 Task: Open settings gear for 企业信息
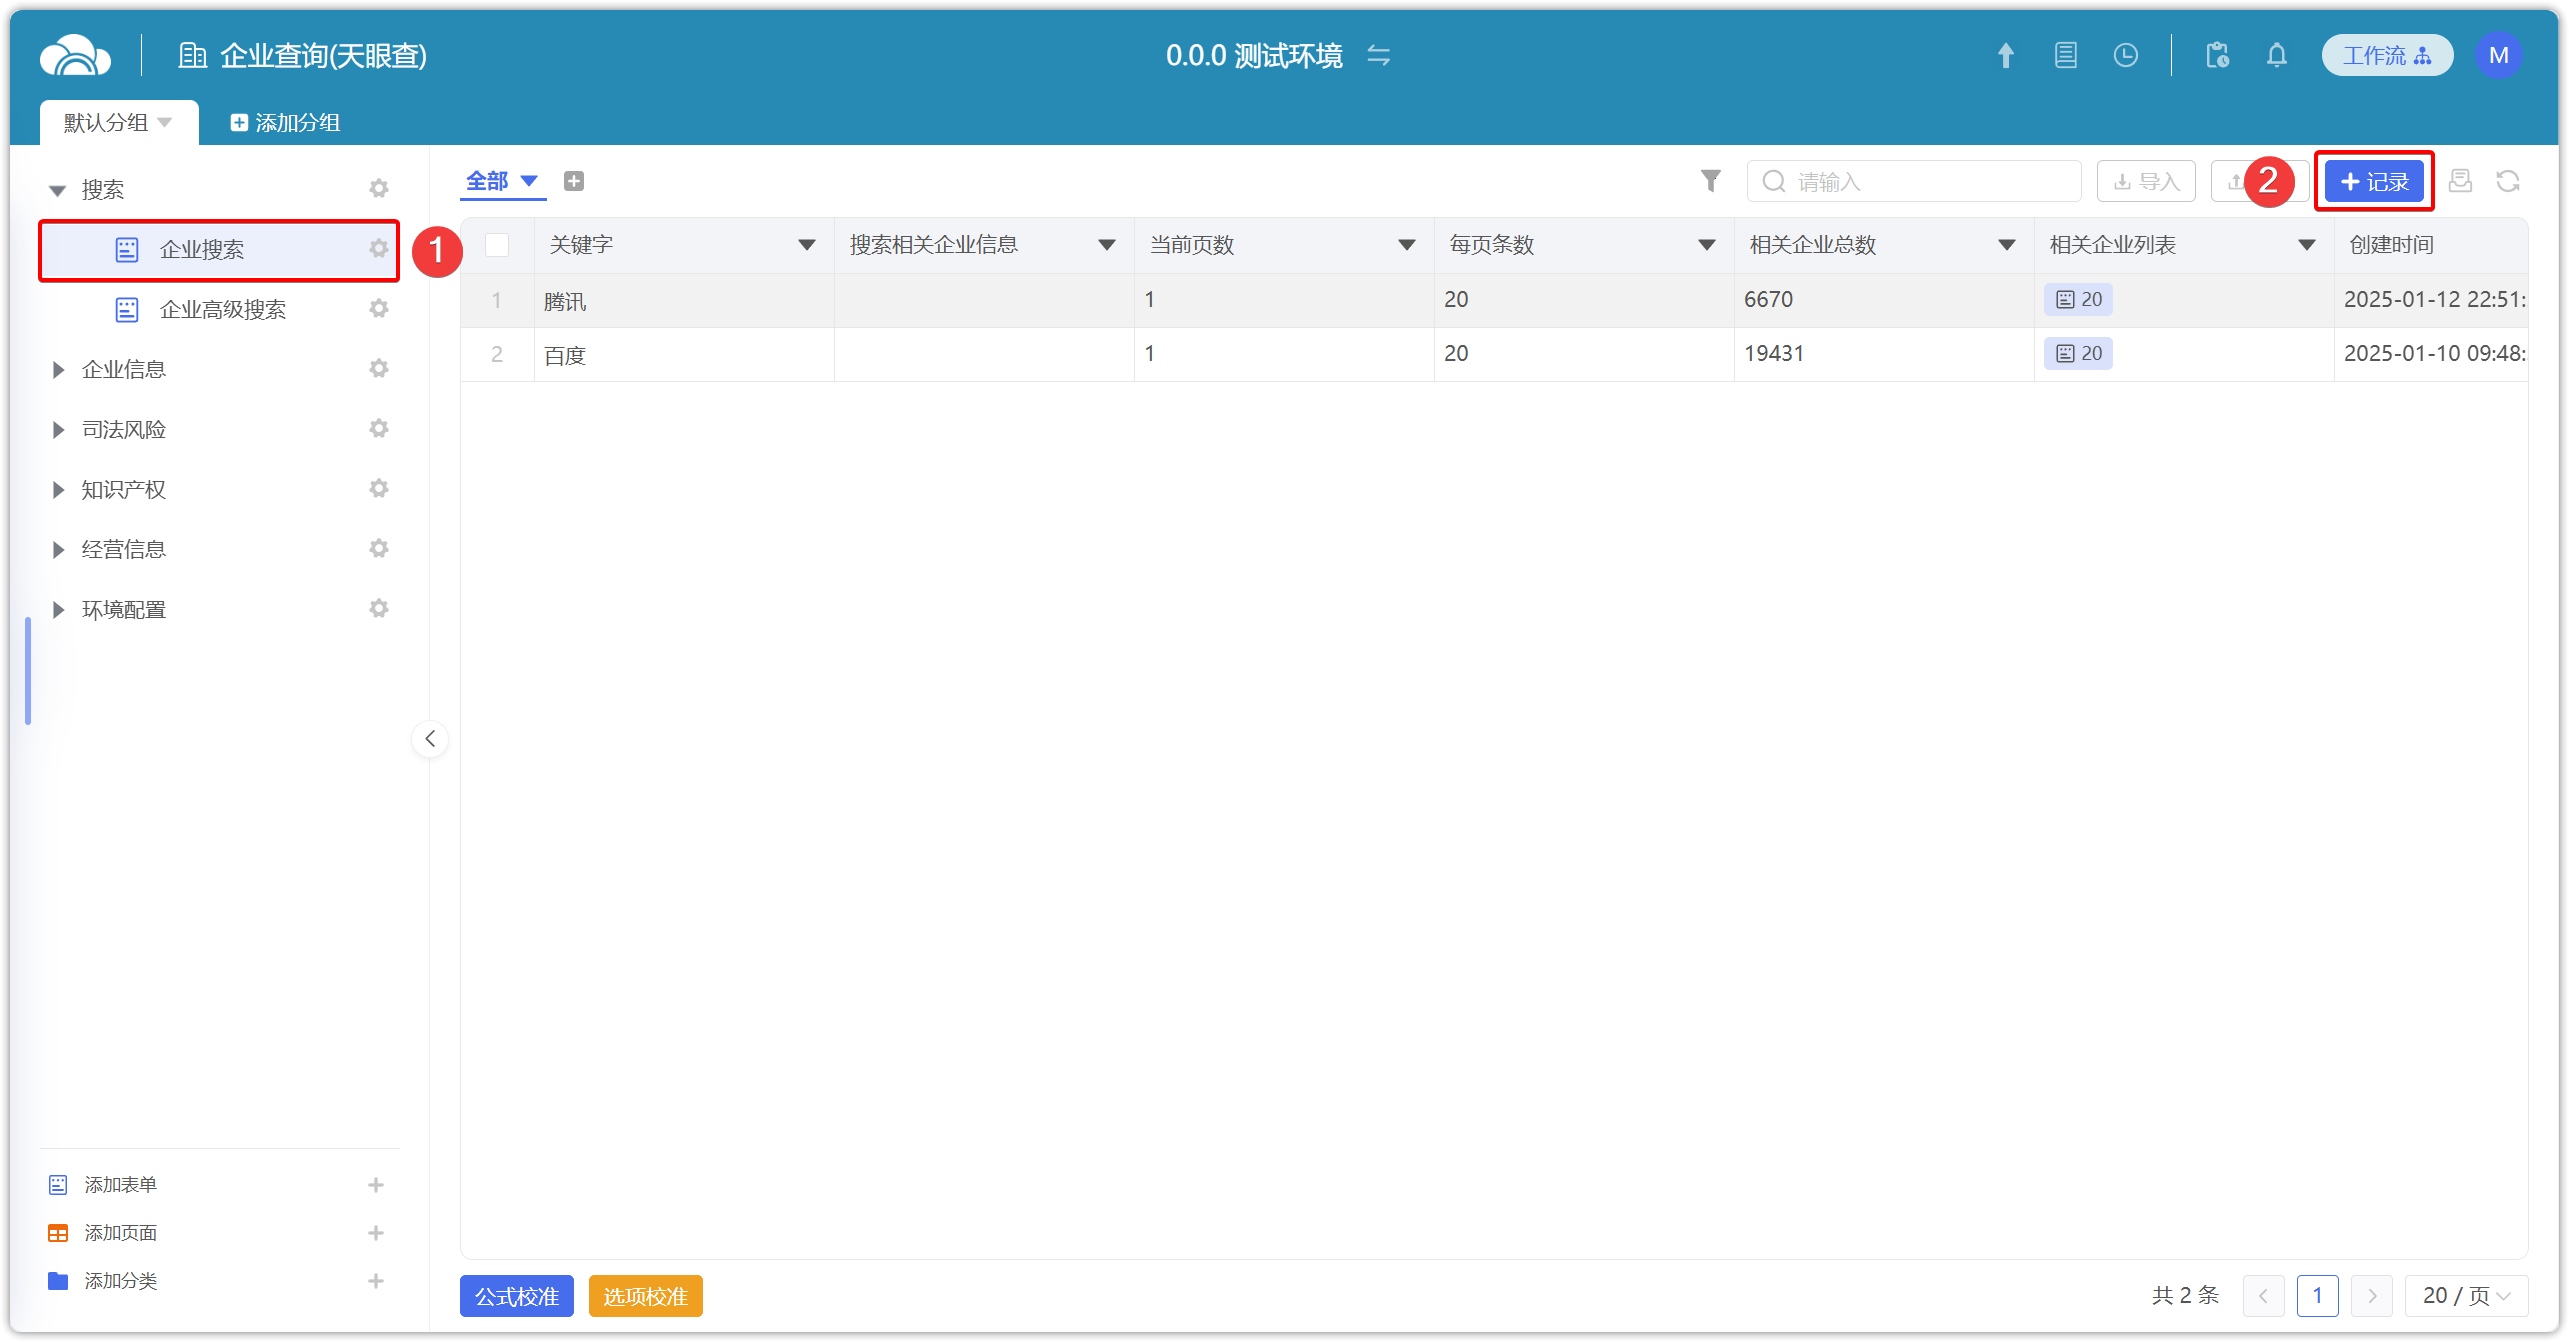pos(378,368)
